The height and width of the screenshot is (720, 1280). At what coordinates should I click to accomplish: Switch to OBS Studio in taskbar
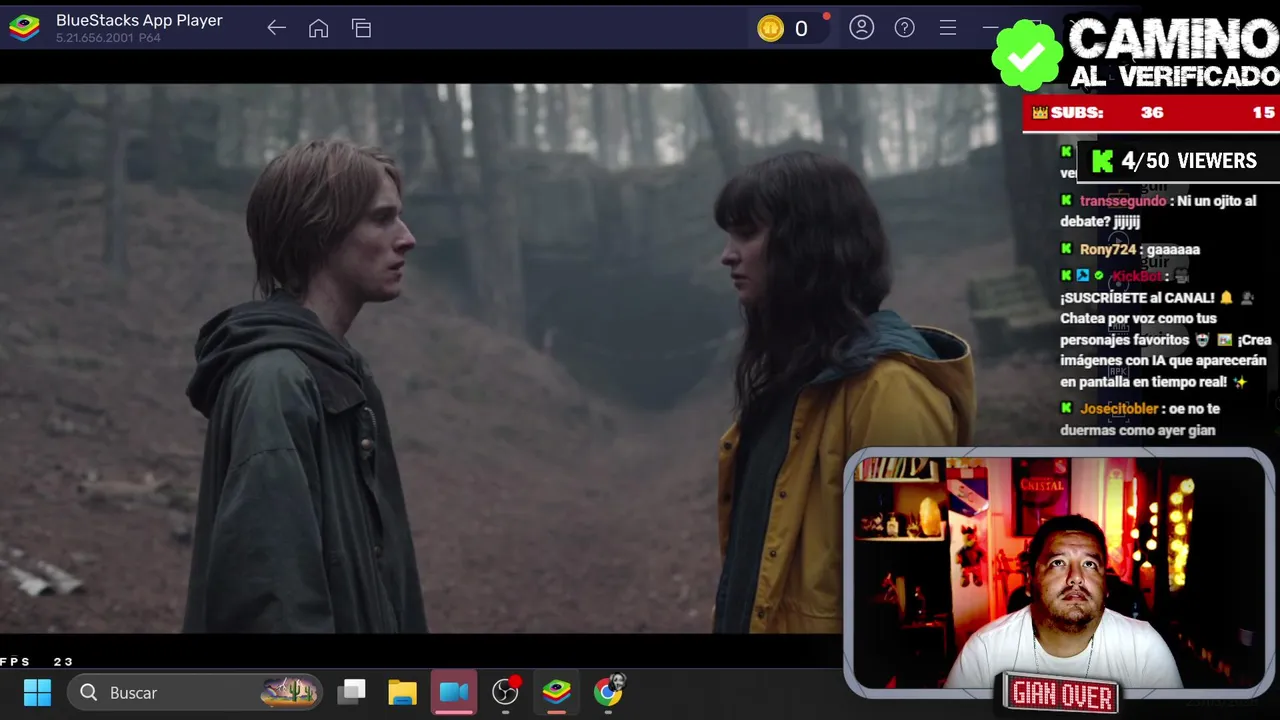coord(506,691)
